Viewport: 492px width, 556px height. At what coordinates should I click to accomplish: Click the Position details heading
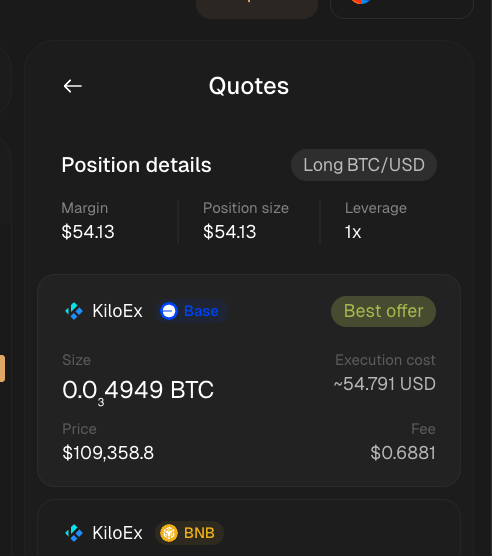click(x=136, y=165)
